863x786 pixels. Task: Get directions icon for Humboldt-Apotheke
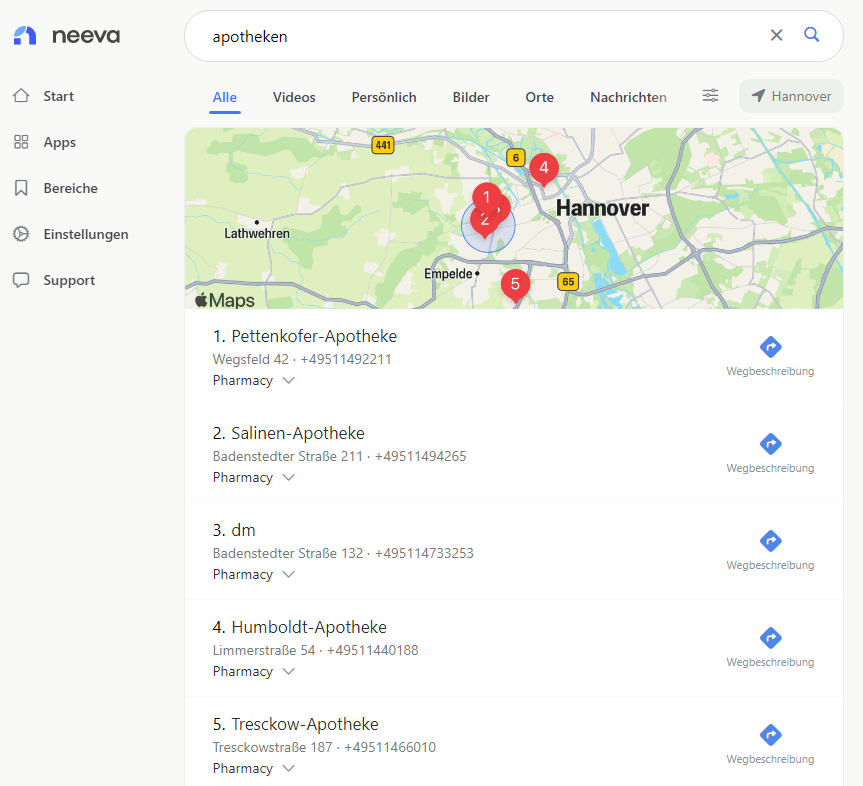tap(771, 638)
